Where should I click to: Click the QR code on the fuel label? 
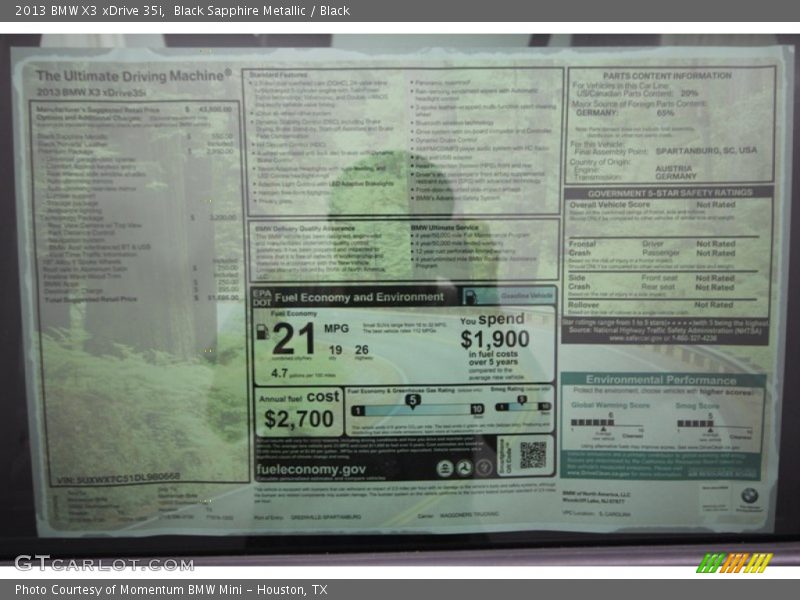[x=533, y=455]
